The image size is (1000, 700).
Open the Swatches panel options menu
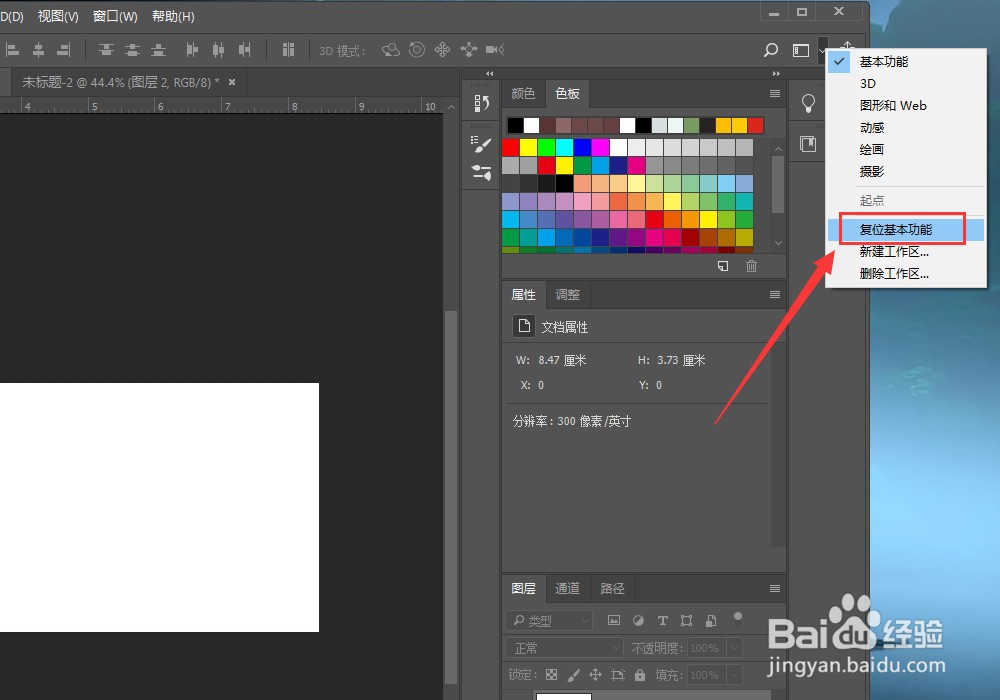click(x=775, y=94)
